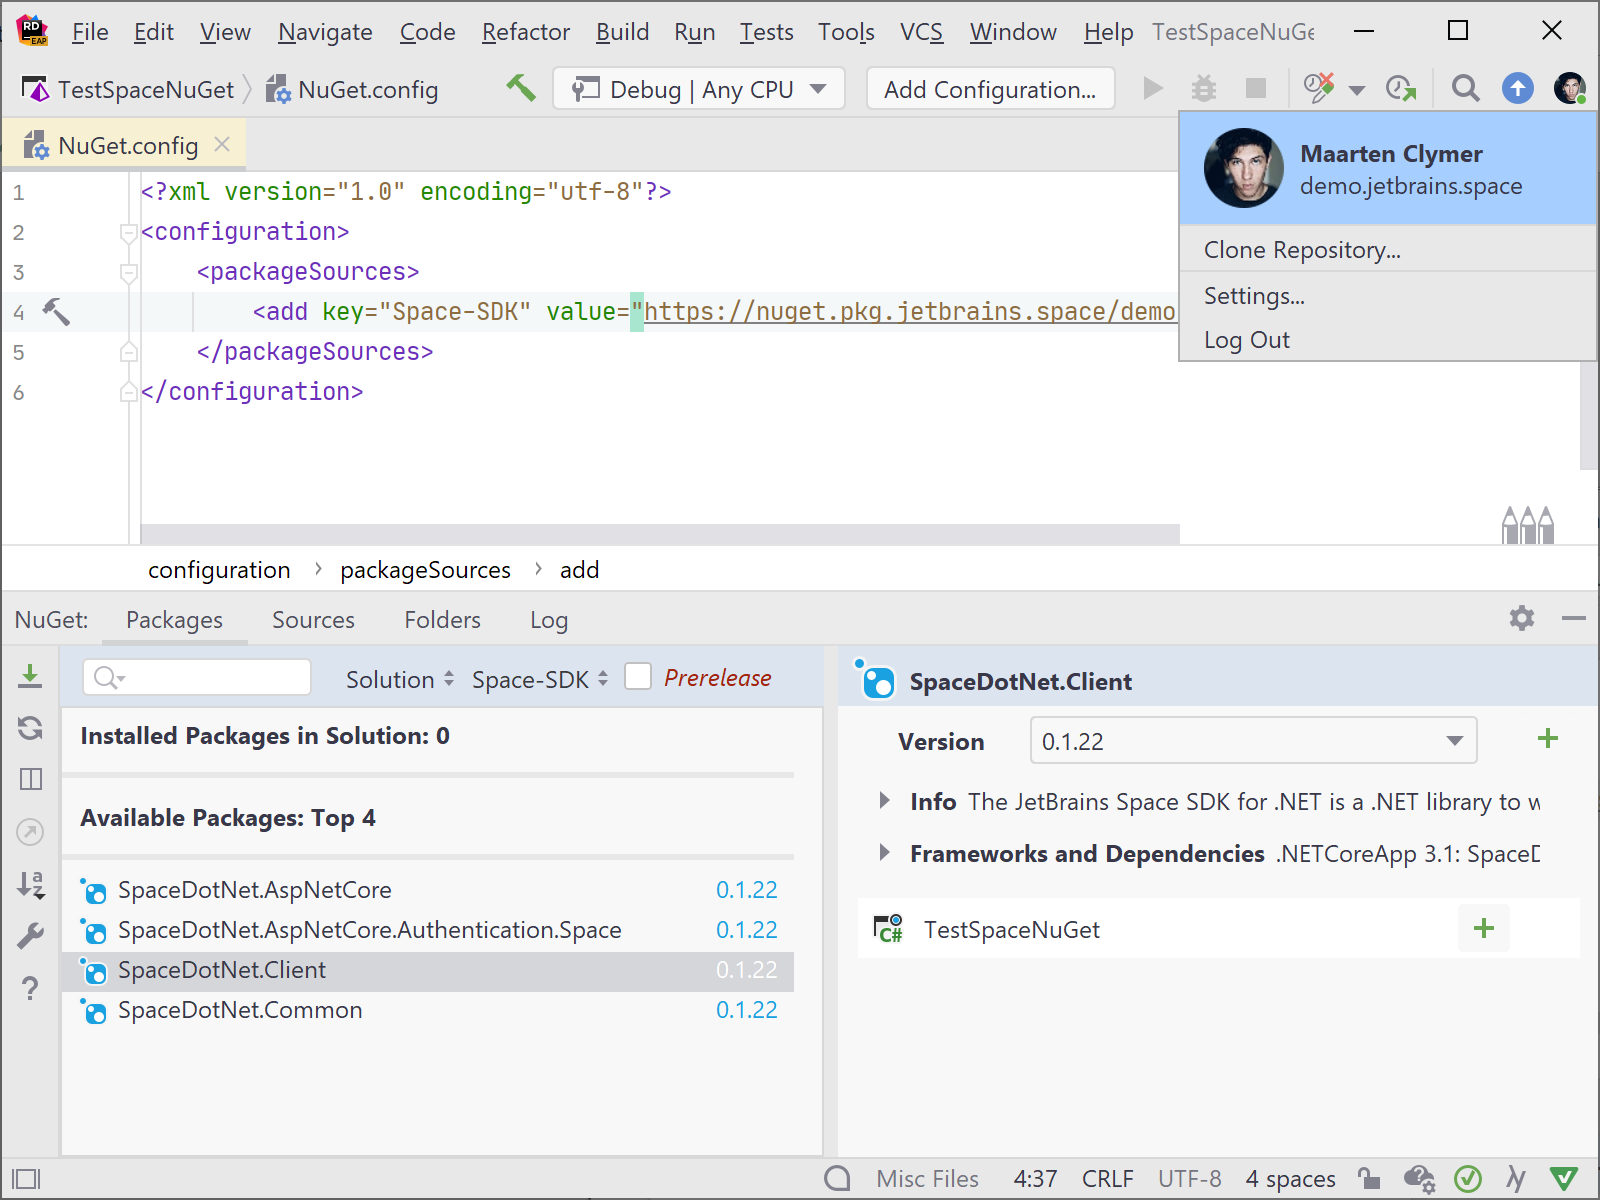
Task: Install package with green plus next to Version
Action: point(1548,739)
